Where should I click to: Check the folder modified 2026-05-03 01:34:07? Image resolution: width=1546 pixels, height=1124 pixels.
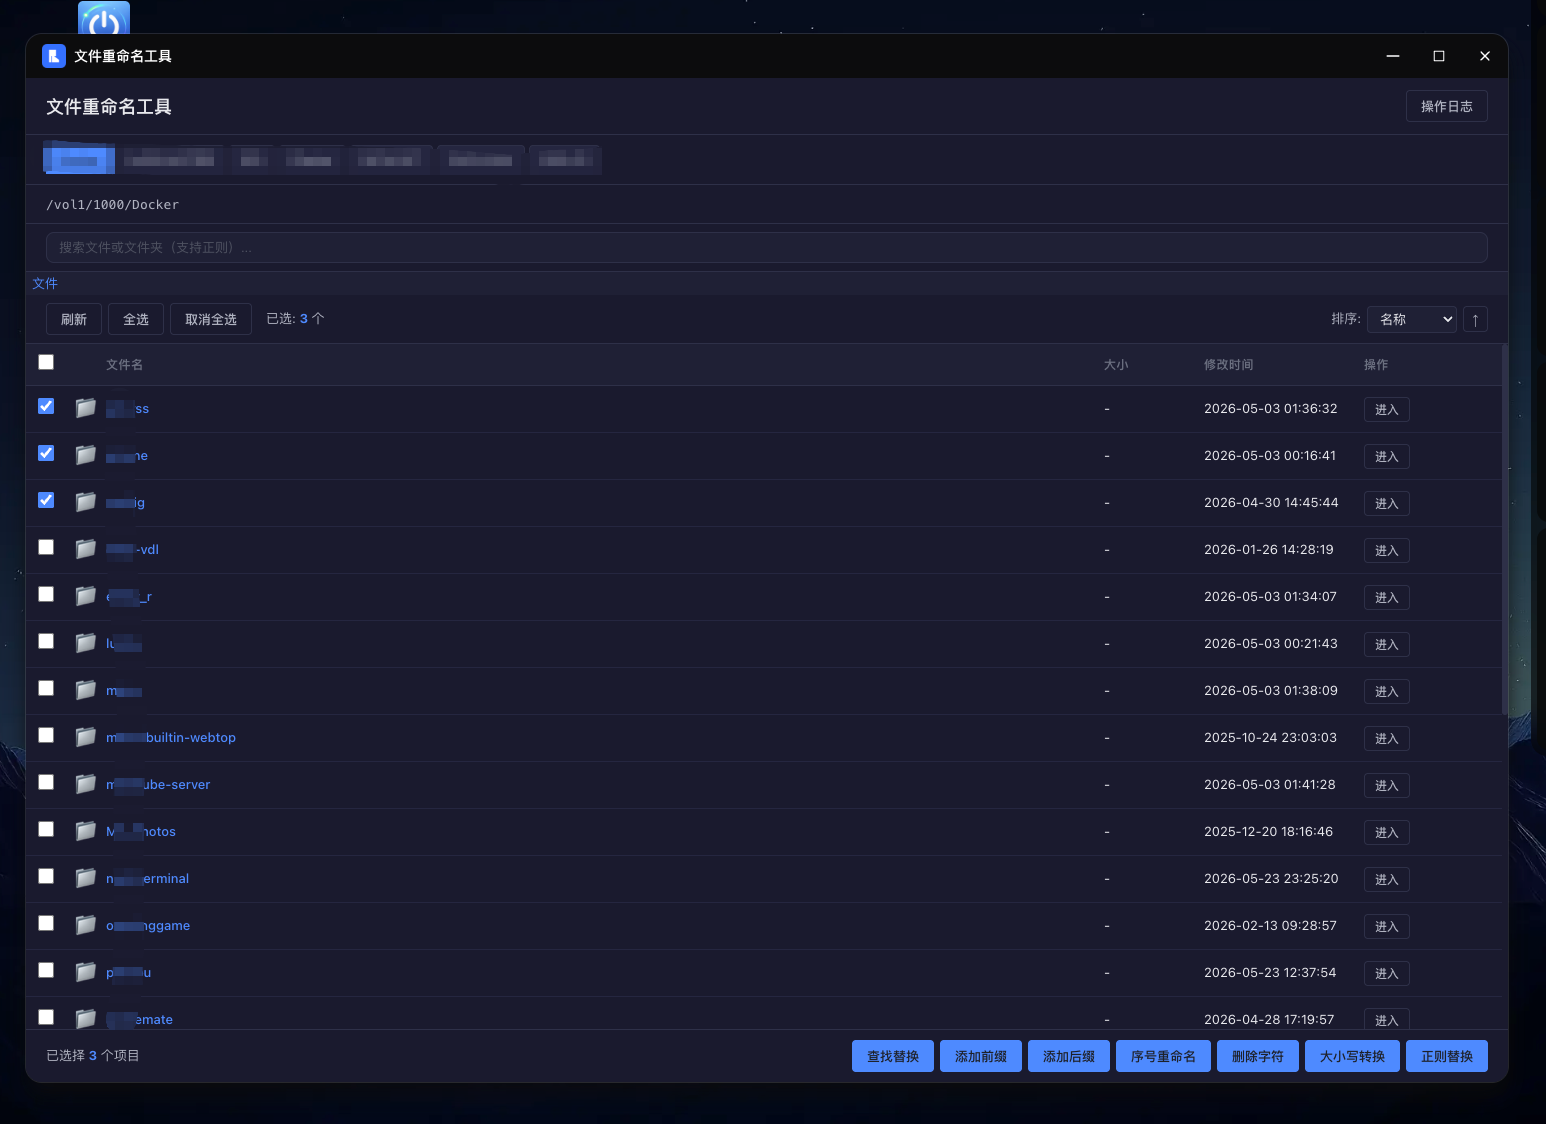click(x=46, y=594)
